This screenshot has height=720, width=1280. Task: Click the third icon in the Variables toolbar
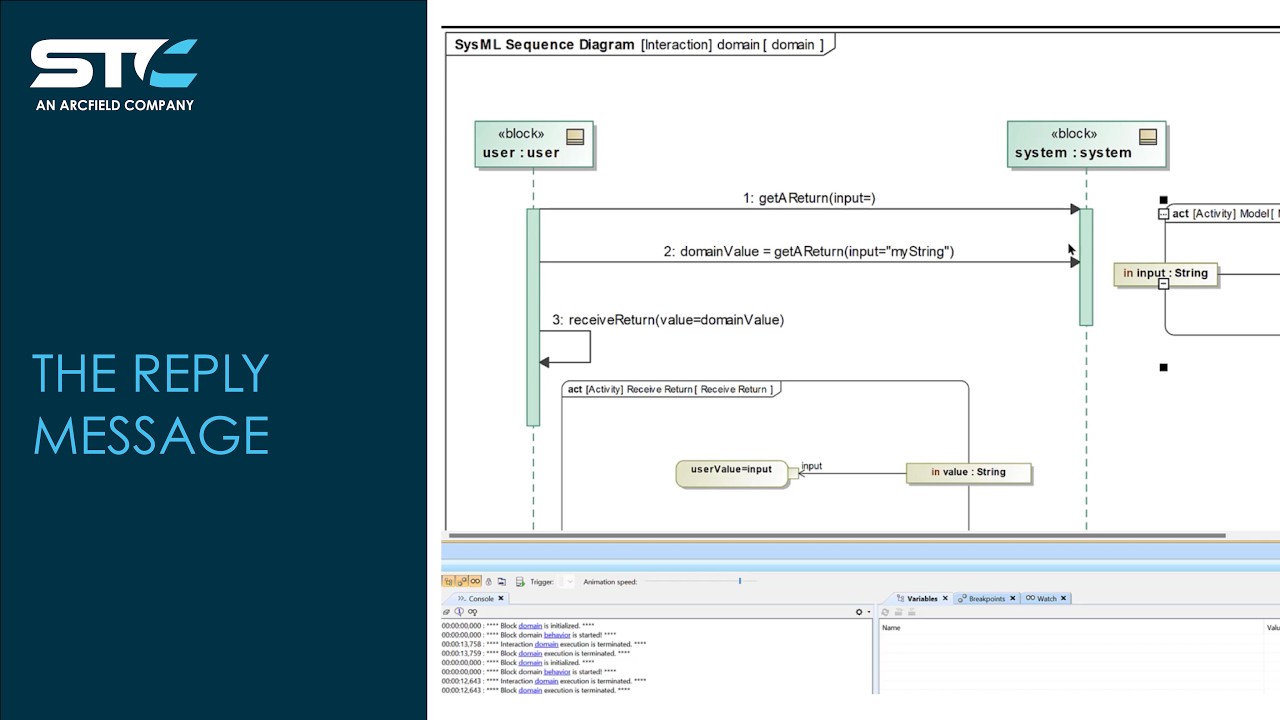(x=911, y=612)
